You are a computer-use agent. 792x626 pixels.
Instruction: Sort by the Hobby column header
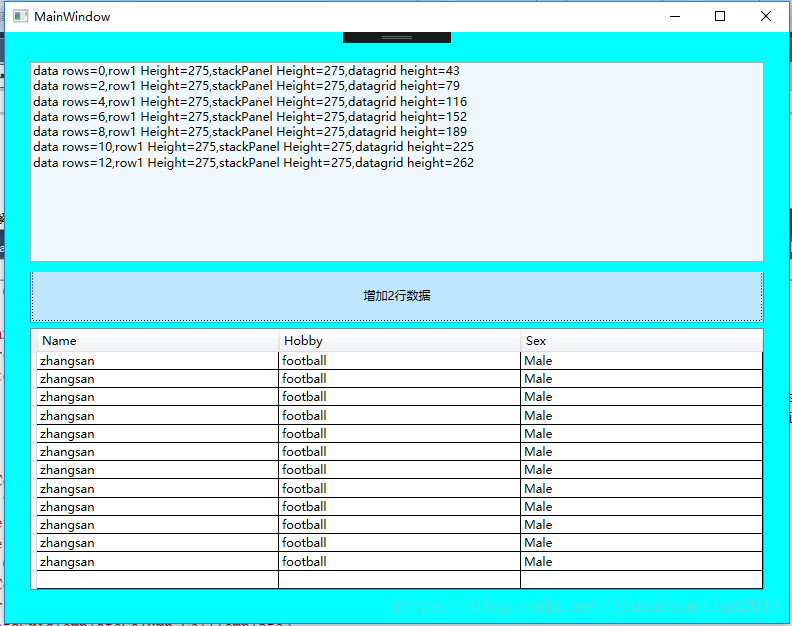coord(400,341)
